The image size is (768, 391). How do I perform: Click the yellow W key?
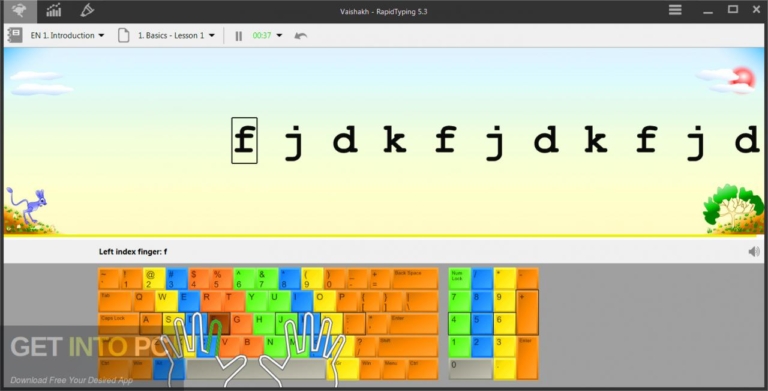166,301
